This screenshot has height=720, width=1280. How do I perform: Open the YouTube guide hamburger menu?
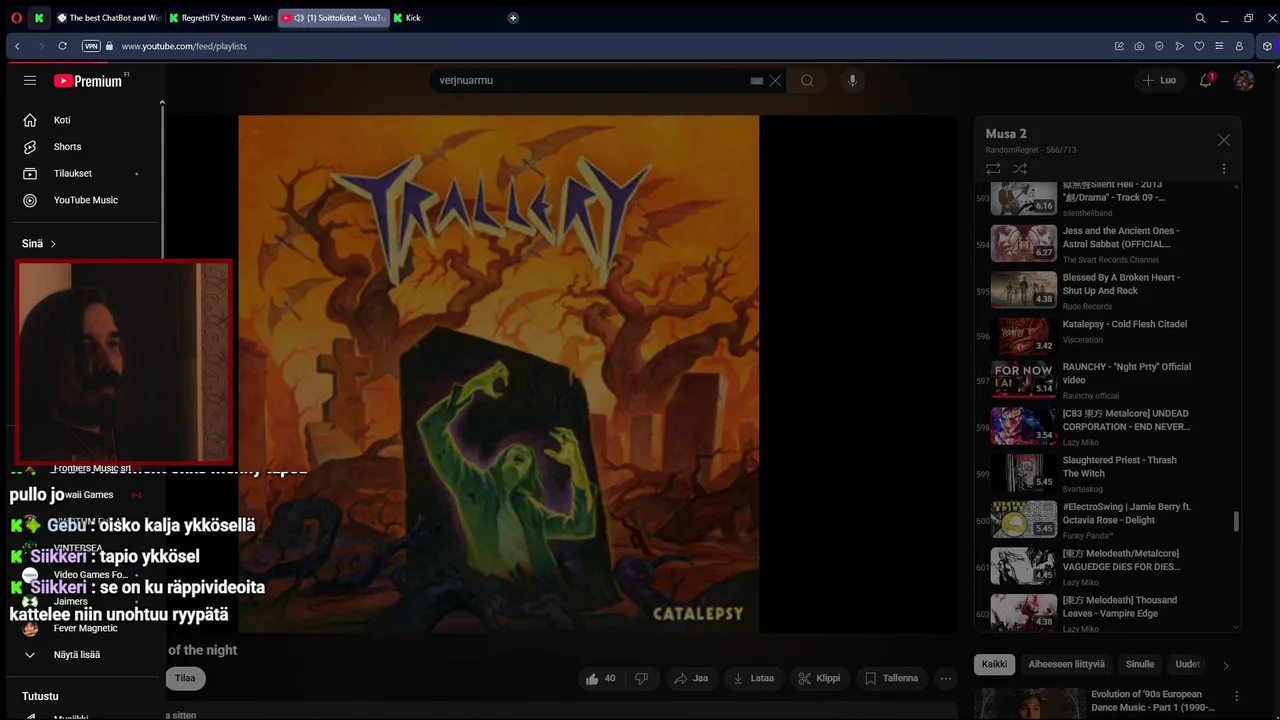point(30,81)
